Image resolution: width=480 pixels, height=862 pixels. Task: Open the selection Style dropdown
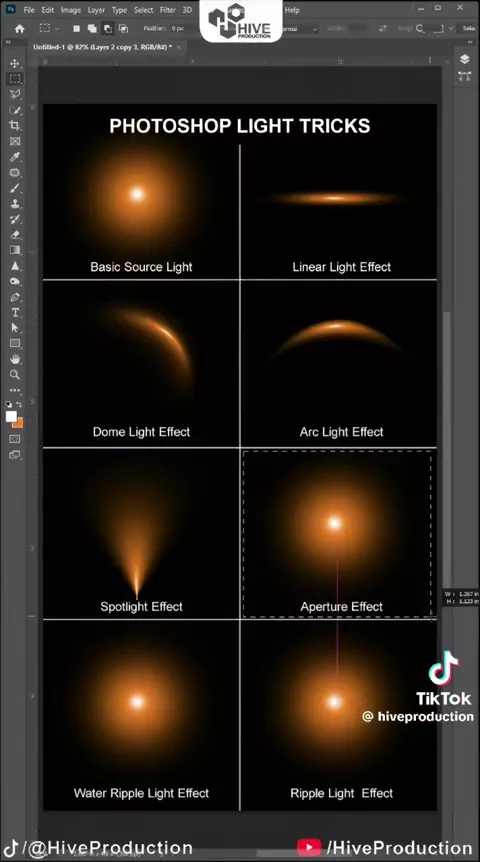(x=299, y=29)
